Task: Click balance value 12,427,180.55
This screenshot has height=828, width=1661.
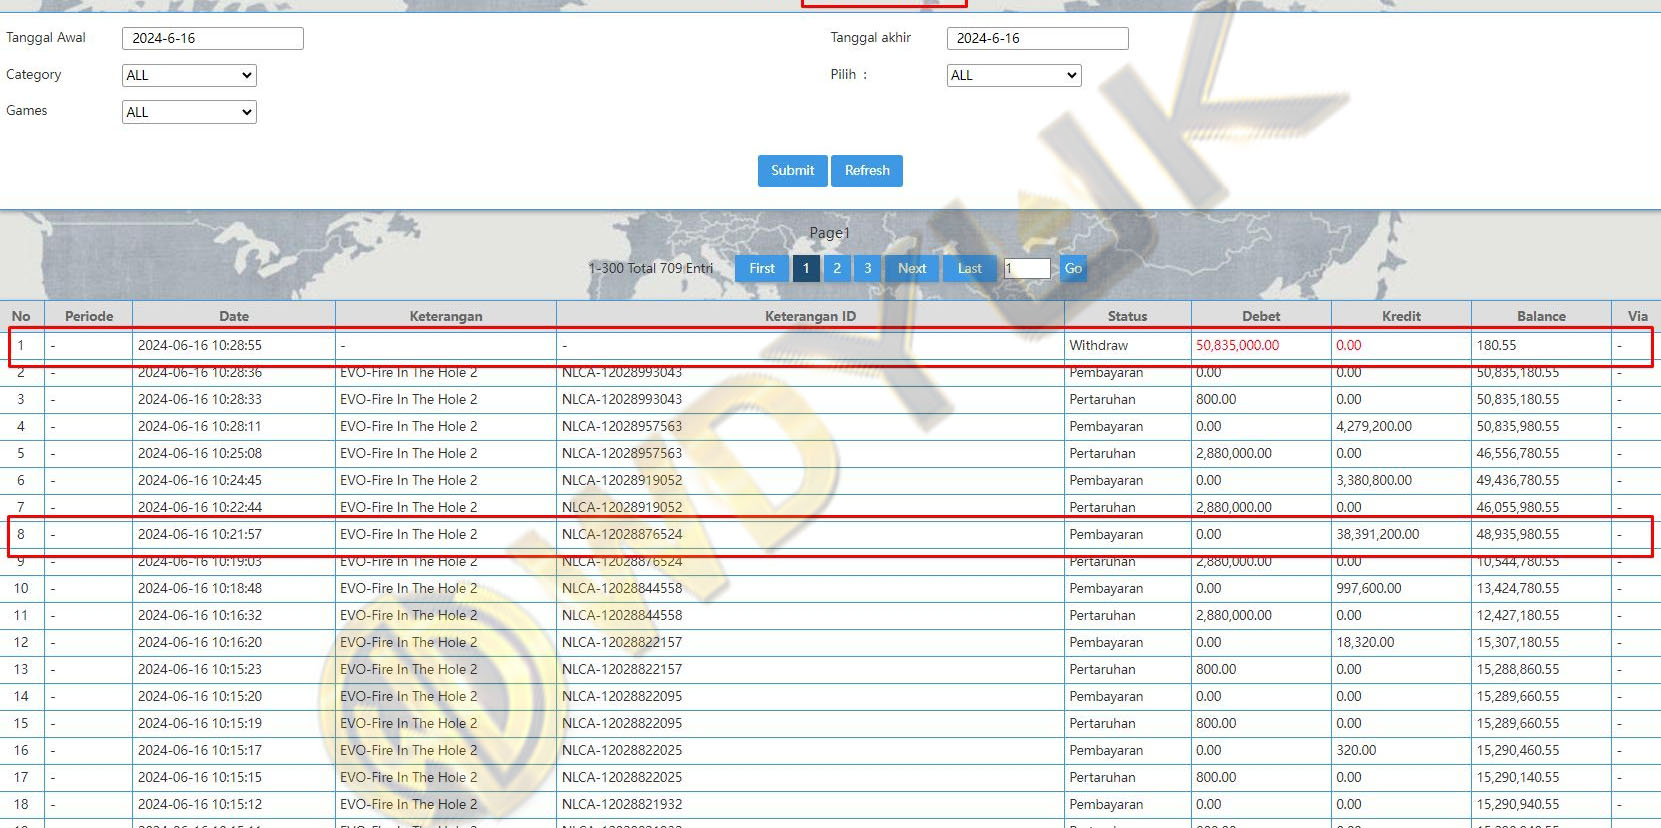Action: (1518, 615)
